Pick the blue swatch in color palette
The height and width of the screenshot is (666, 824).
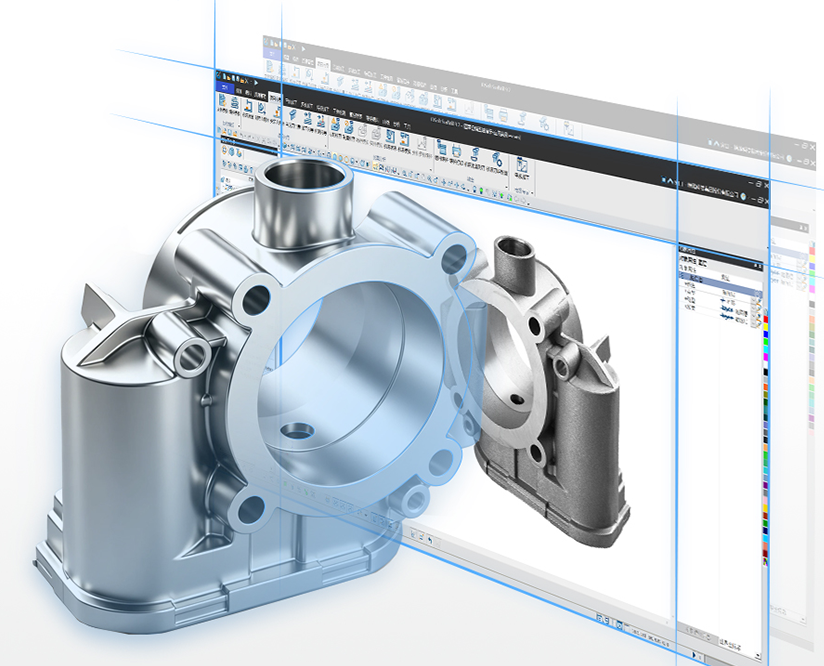(766, 334)
